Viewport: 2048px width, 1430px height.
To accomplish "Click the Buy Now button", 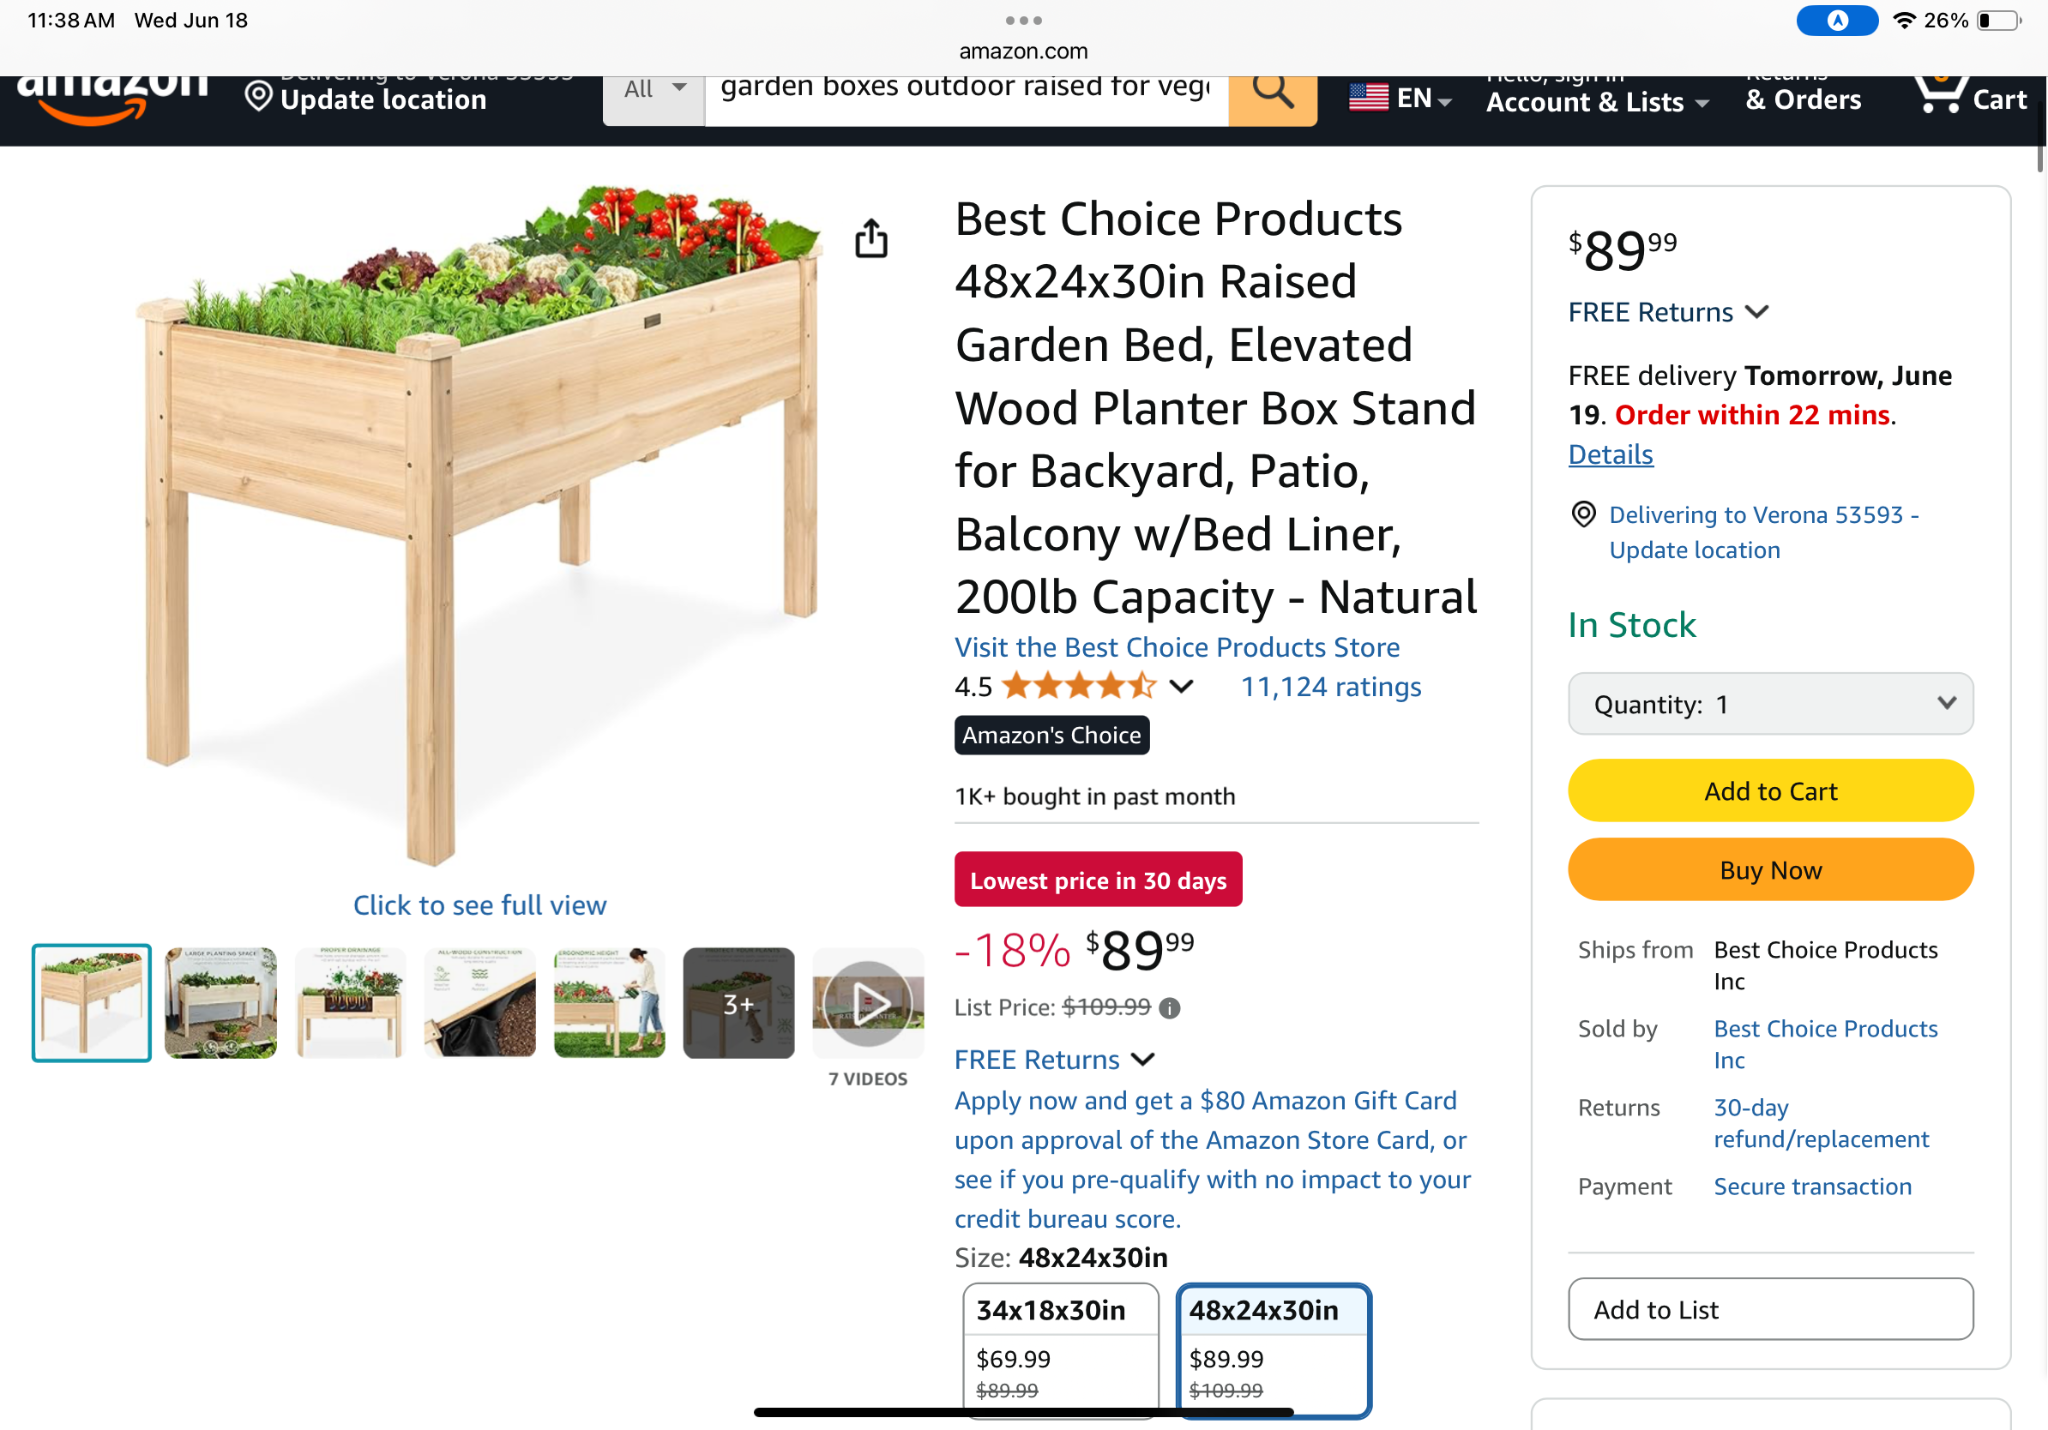I will tap(1770, 870).
